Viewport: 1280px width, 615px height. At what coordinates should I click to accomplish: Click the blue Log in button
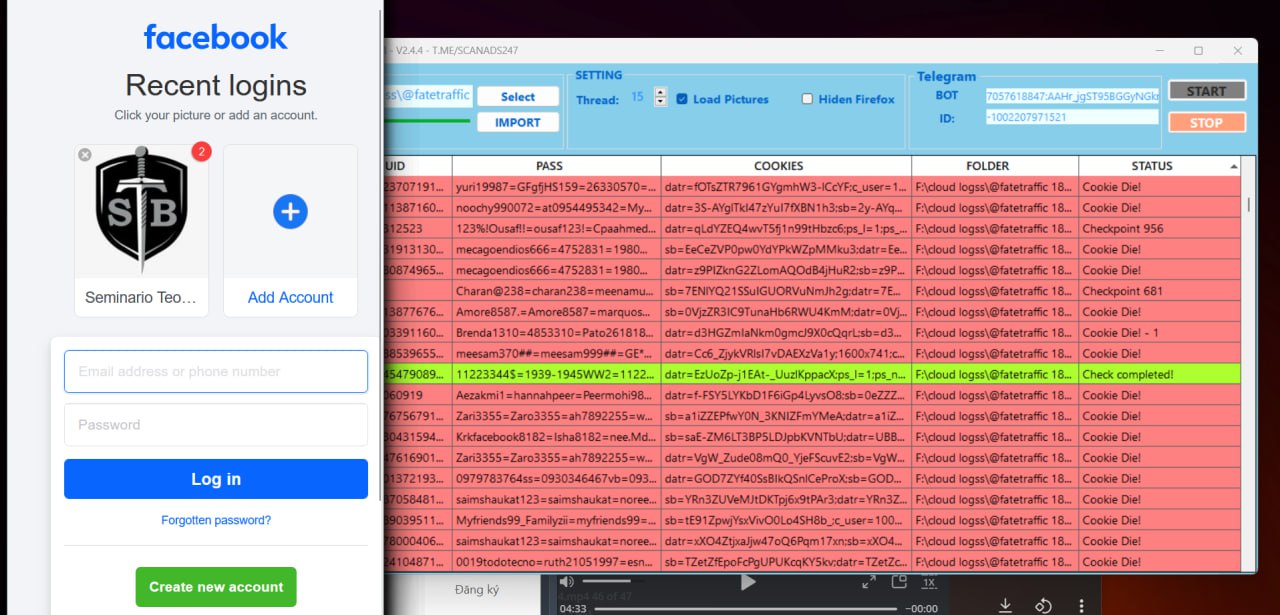coord(216,479)
